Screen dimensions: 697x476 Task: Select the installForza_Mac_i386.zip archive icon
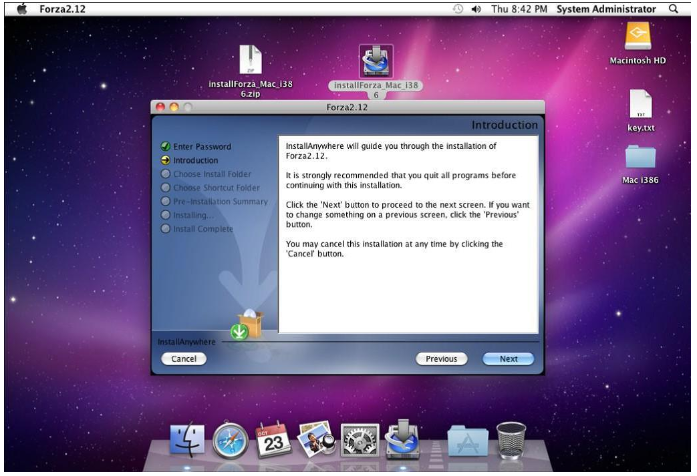pos(251,60)
